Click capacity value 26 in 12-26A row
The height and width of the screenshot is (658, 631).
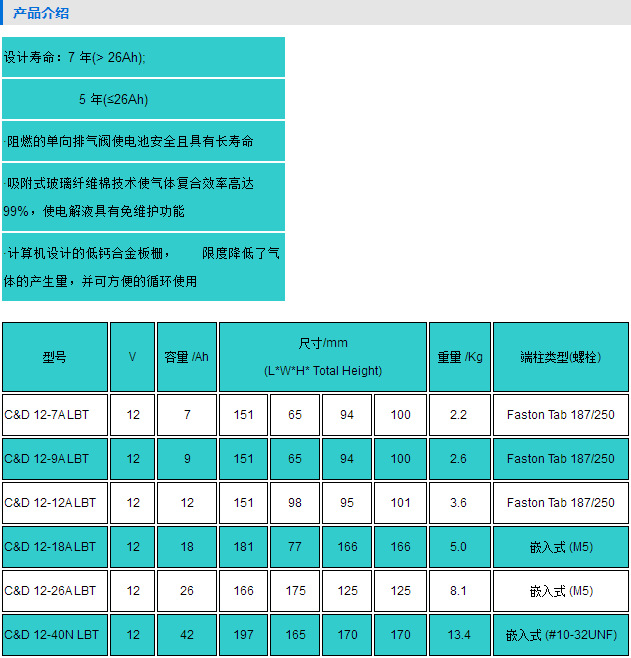pos(187,591)
